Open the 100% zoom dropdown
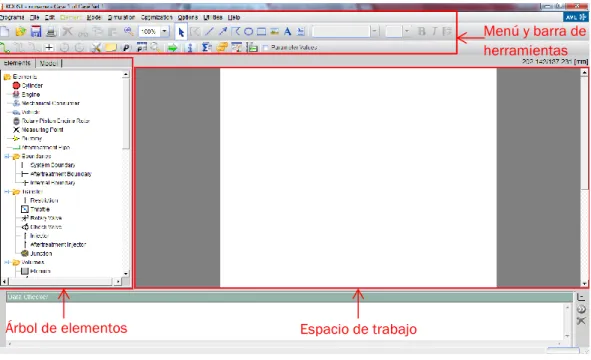Screen dimensions: 591x360 coord(165,31)
